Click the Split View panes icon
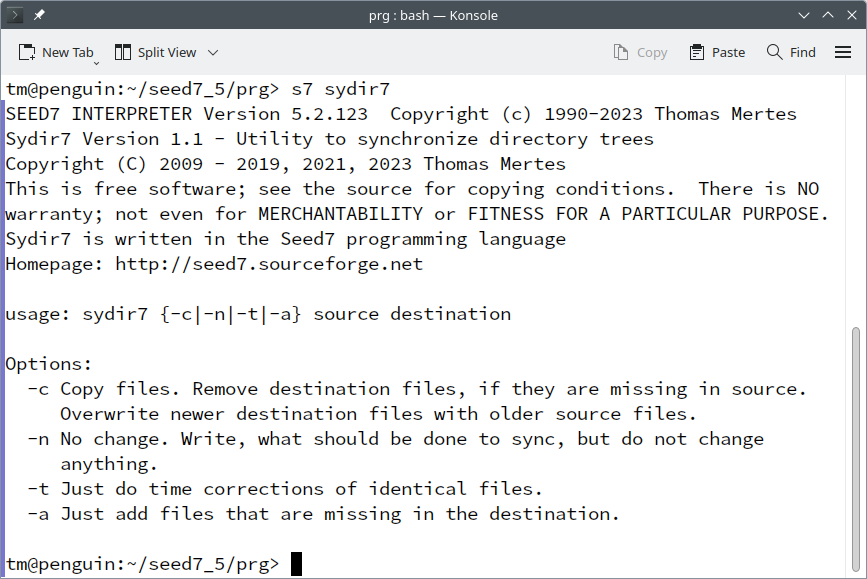 tap(123, 53)
